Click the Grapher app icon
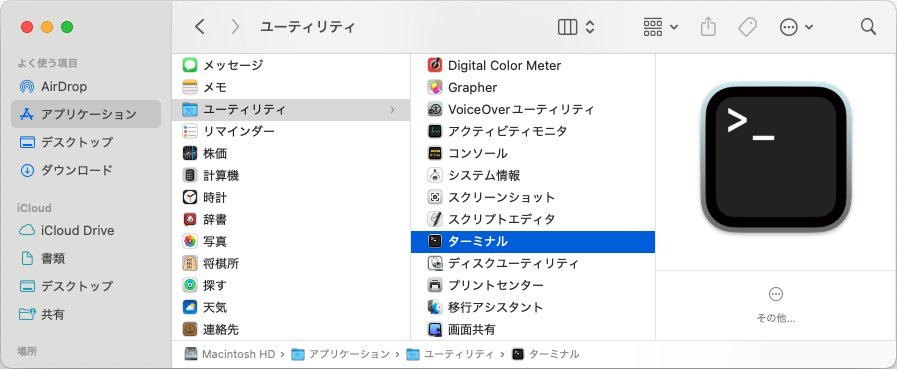Image resolution: width=897 pixels, height=369 pixels. click(435, 88)
